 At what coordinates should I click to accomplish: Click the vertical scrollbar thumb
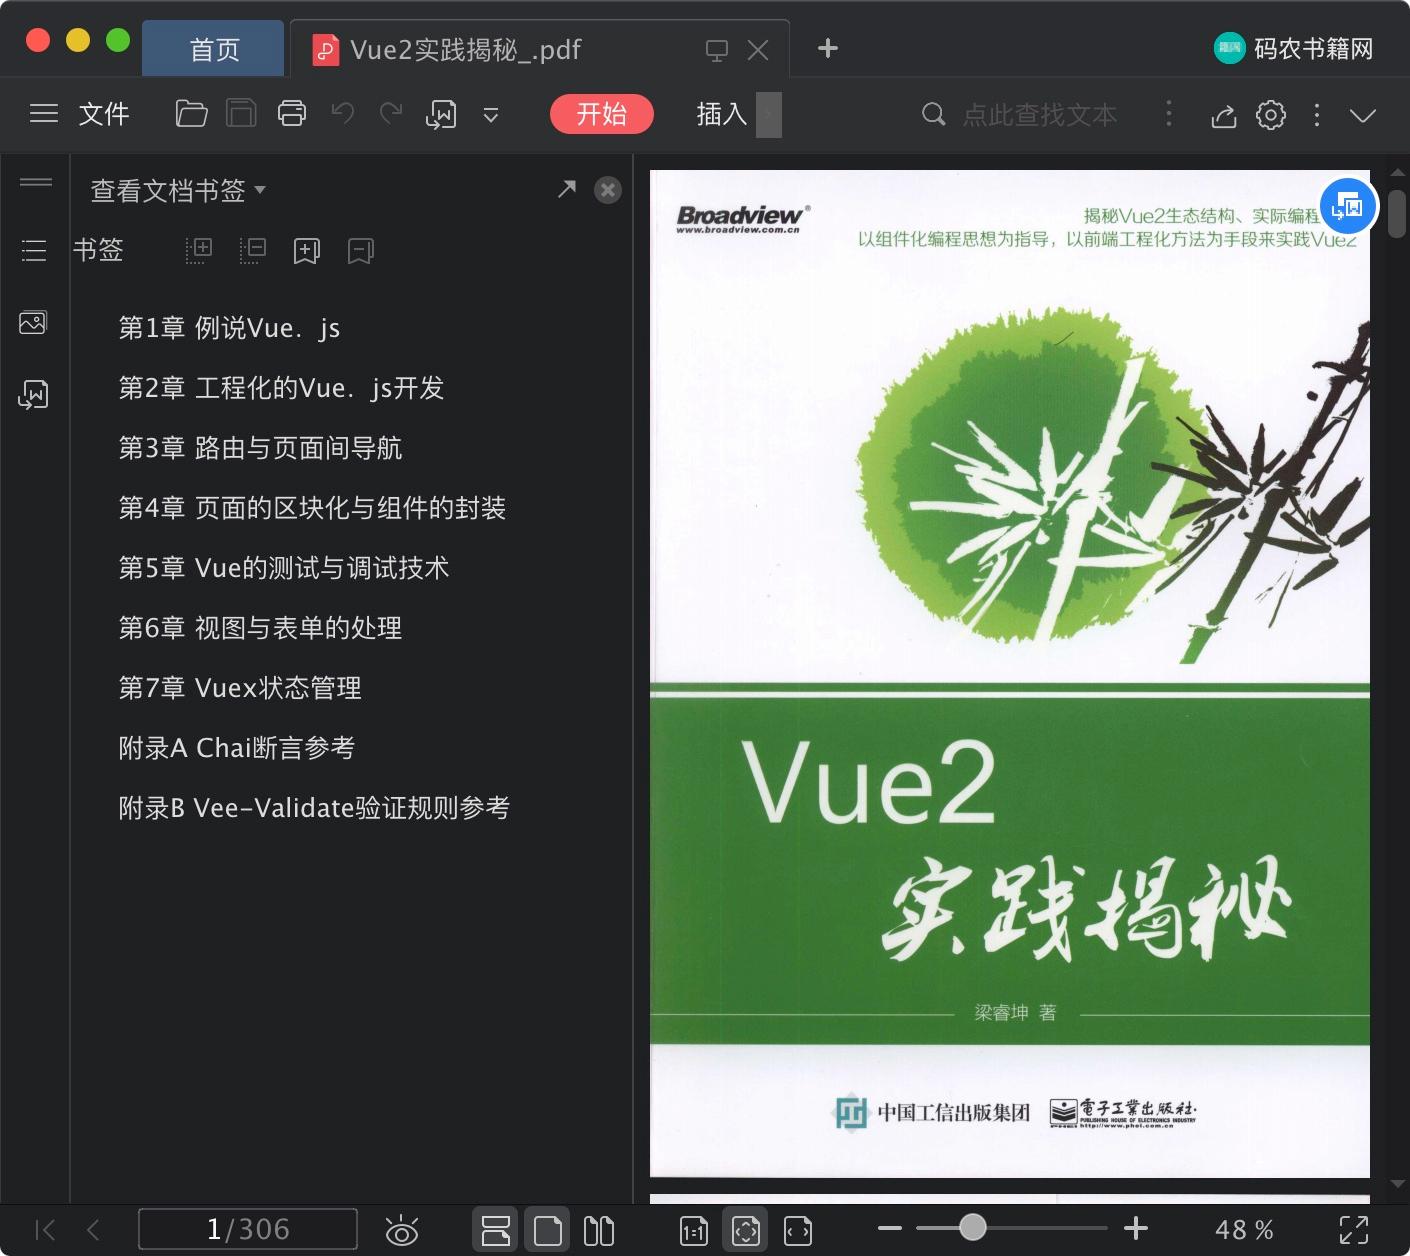(x=1397, y=214)
